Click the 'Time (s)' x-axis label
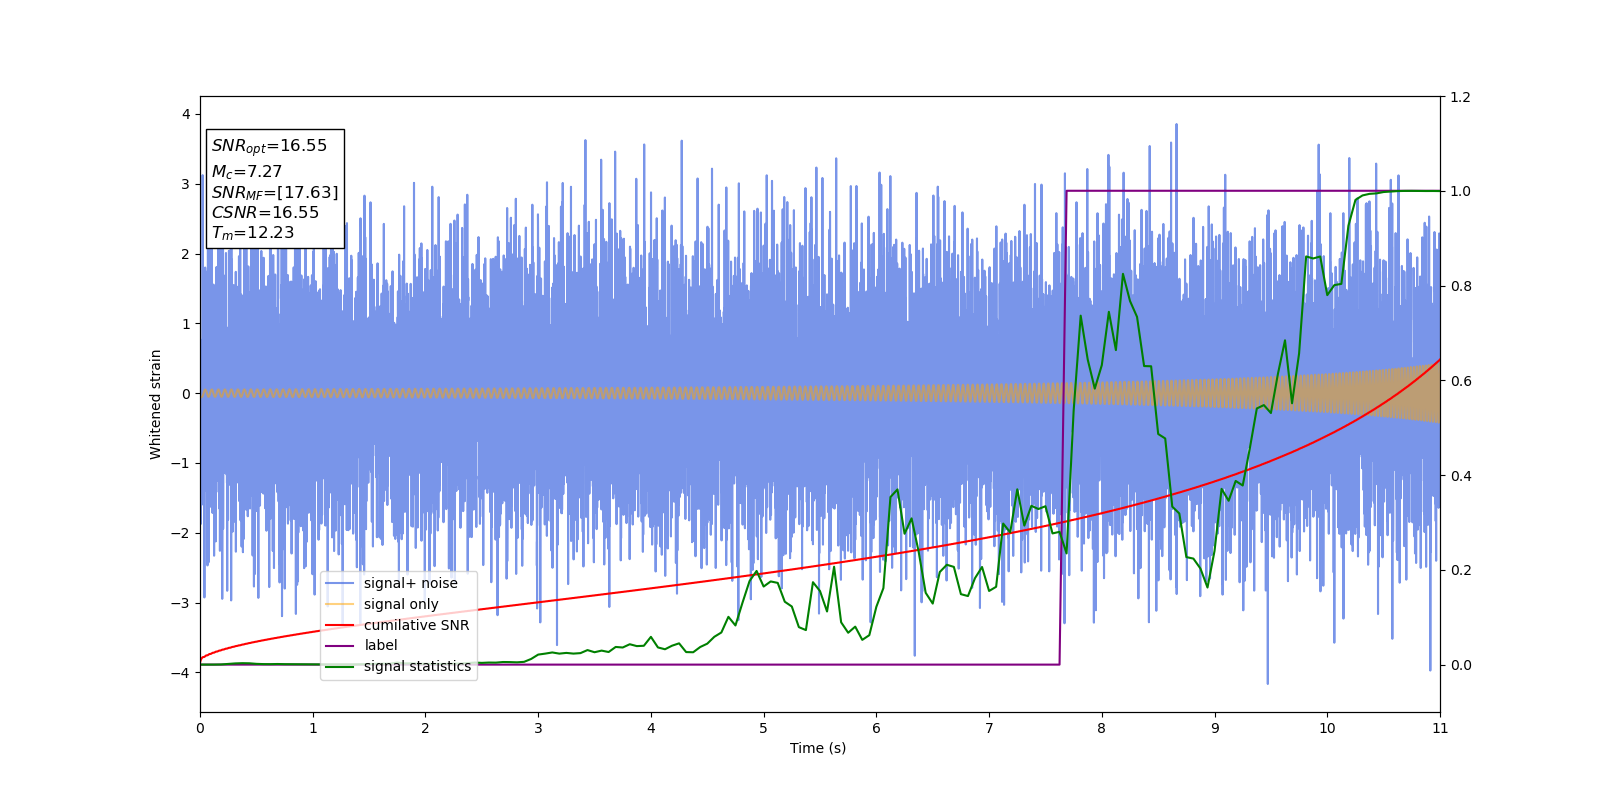The height and width of the screenshot is (800, 1600). click(818, 748)
